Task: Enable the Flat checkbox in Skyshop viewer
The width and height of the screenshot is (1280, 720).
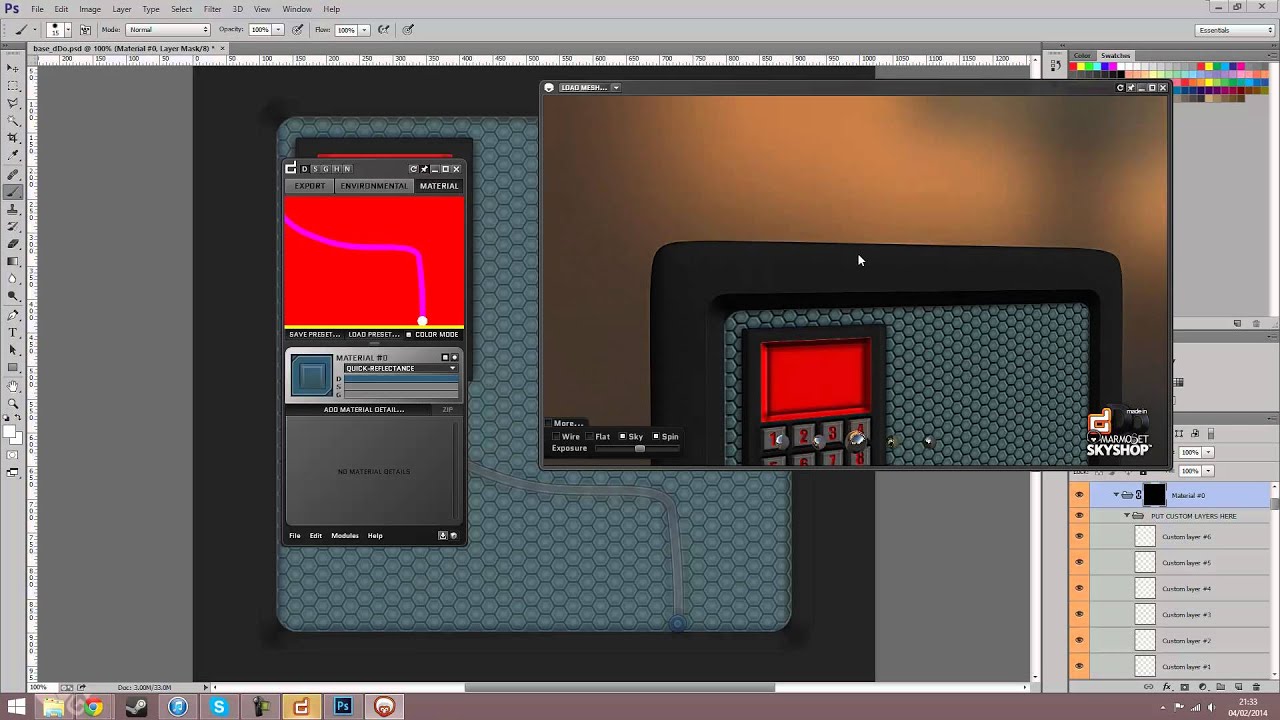Action: (x=590, y=437)
